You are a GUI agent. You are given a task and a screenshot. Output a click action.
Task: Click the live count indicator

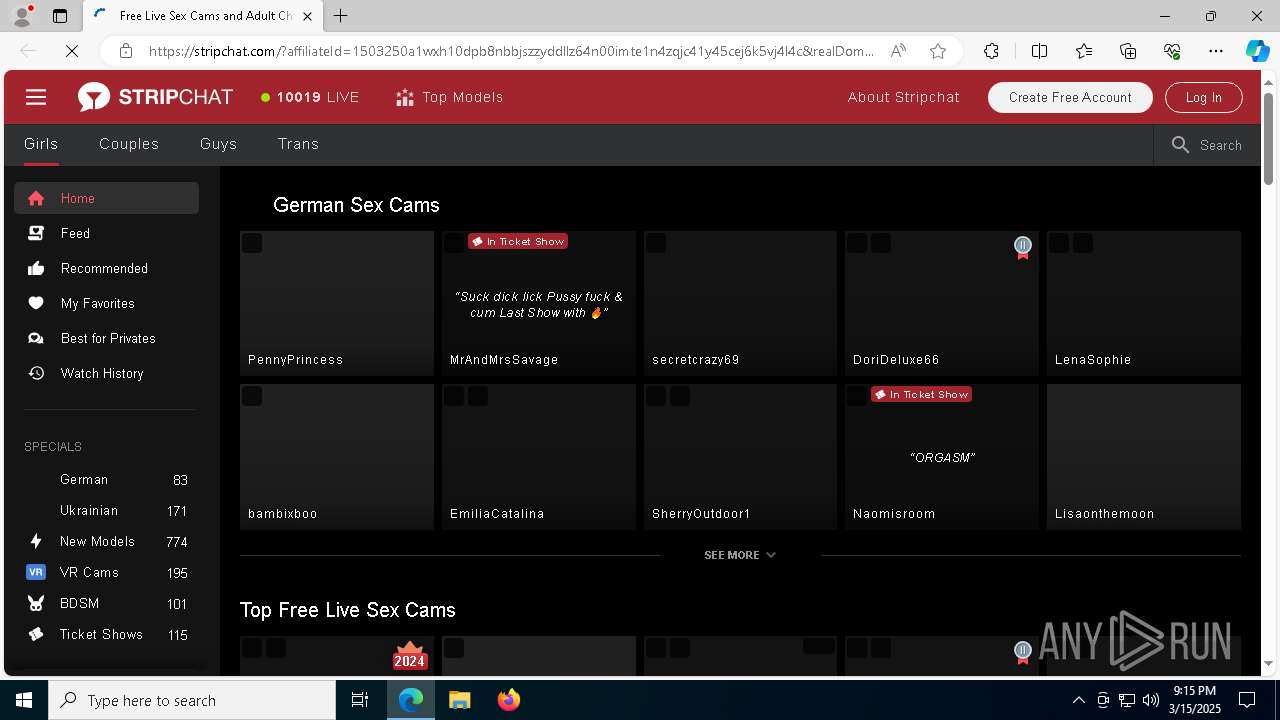coord(310,97)
